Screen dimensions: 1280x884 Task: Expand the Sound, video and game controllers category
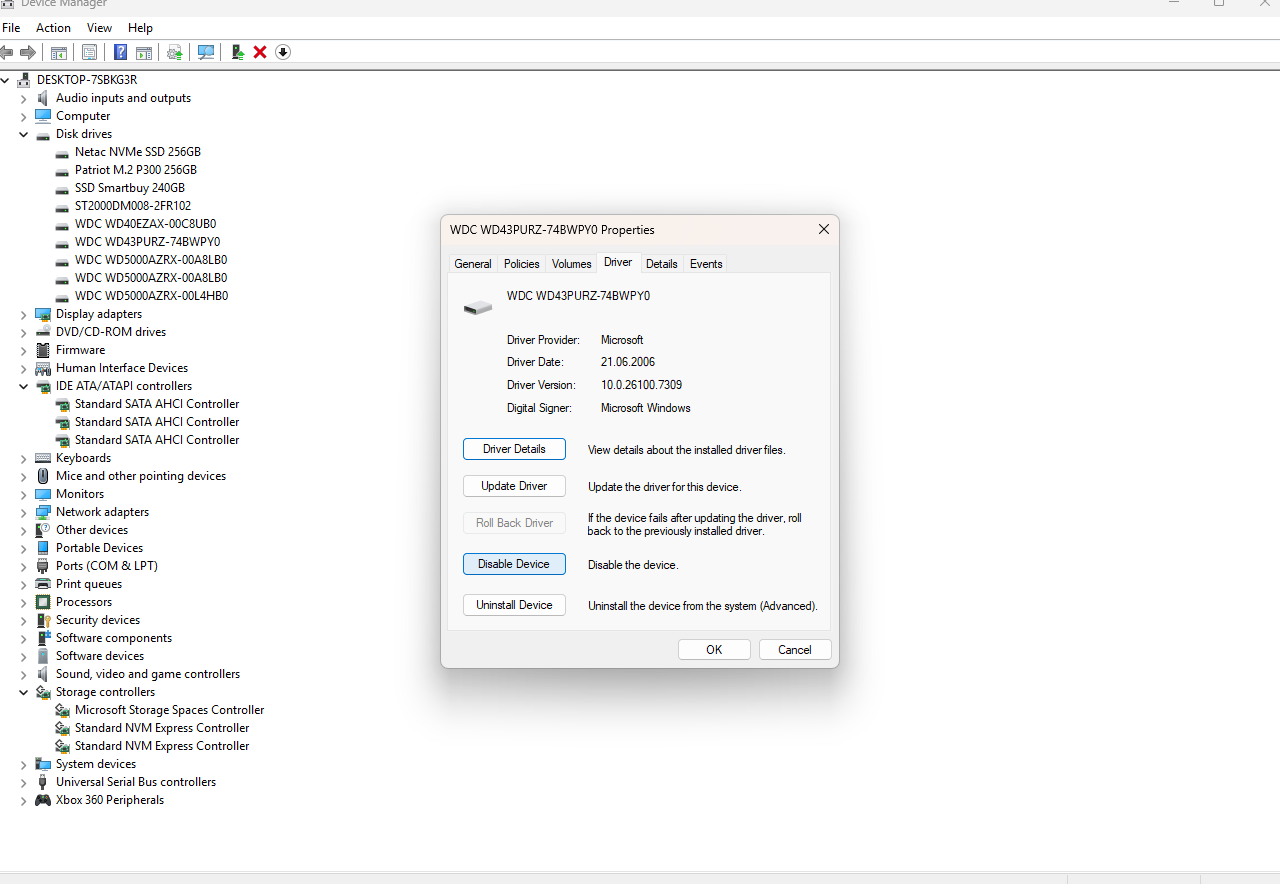(x=23, y=674)
